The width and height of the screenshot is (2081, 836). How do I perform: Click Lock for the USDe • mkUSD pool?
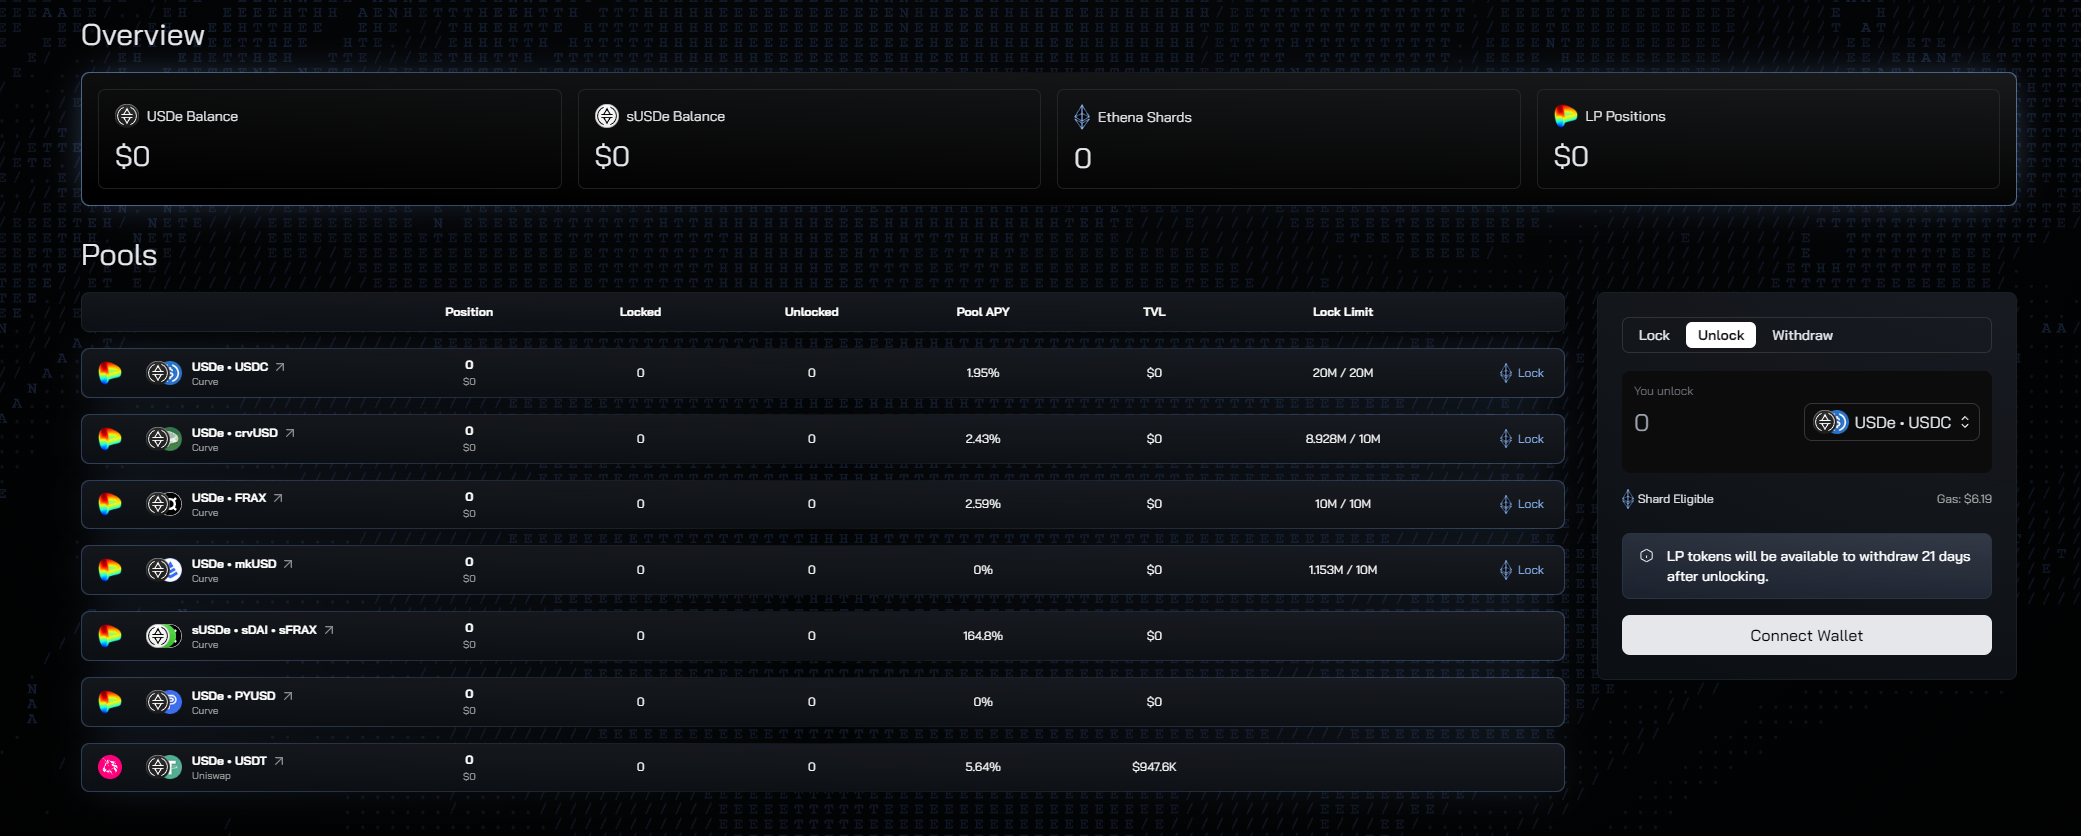tap(1522, 570)
